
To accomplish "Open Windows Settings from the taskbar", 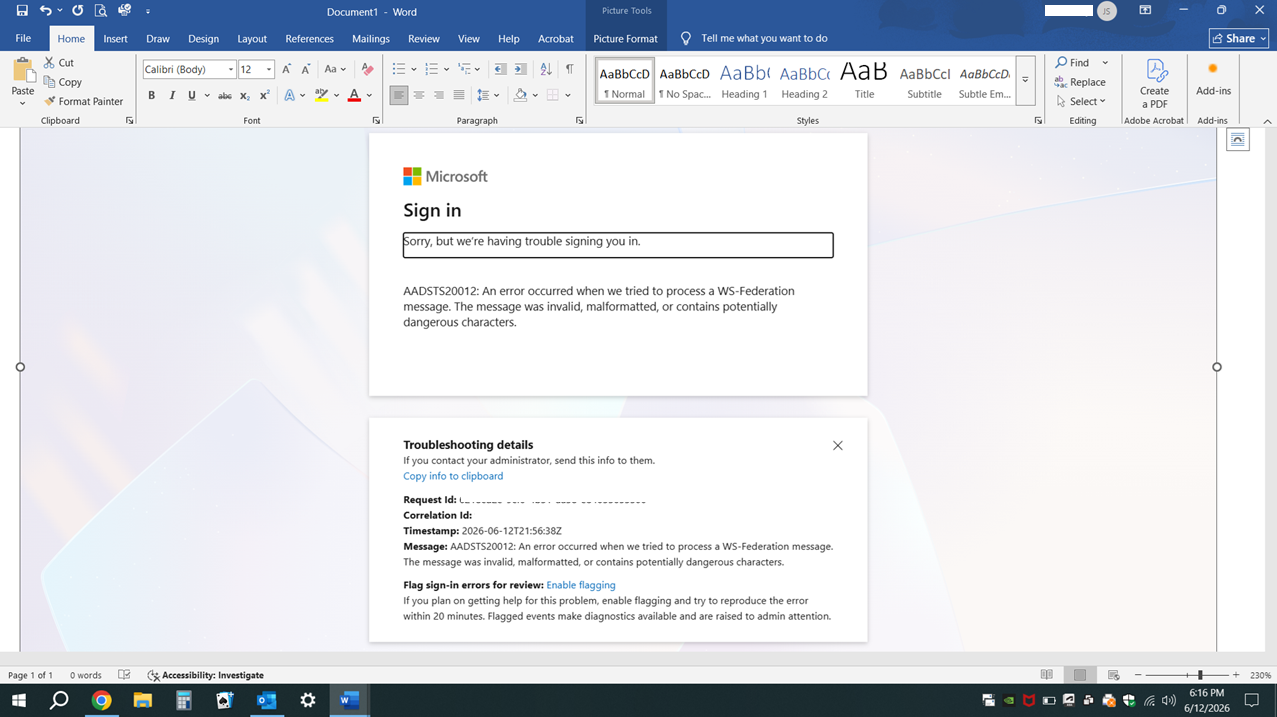I will tap(307, 701).
